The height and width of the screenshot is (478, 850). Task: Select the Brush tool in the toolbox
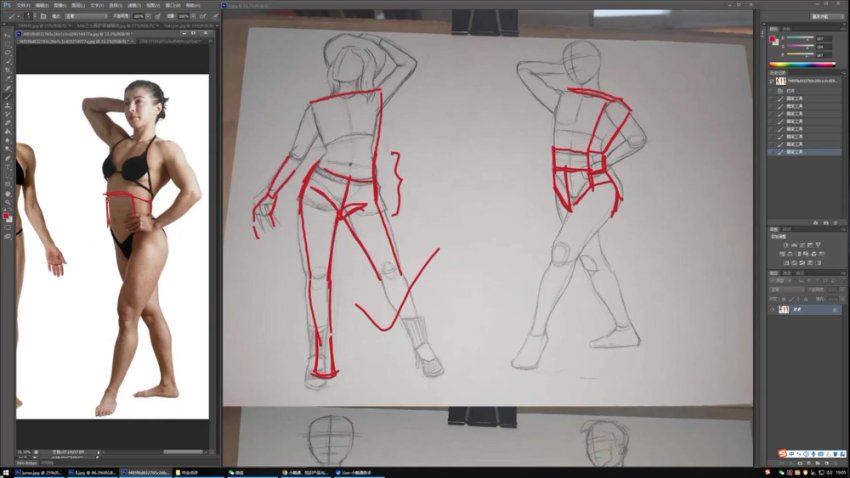[8, 96]
